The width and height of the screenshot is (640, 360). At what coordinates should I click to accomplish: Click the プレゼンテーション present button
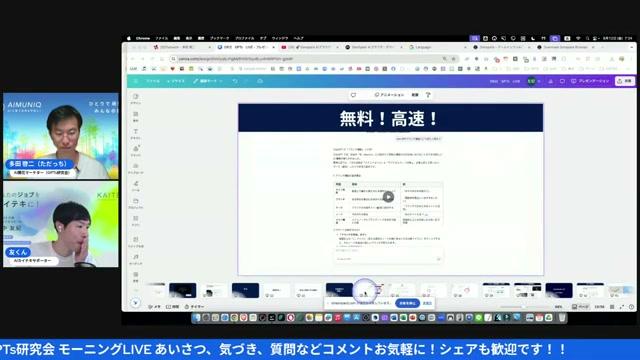pyautogui.click(x=590, y=81)
